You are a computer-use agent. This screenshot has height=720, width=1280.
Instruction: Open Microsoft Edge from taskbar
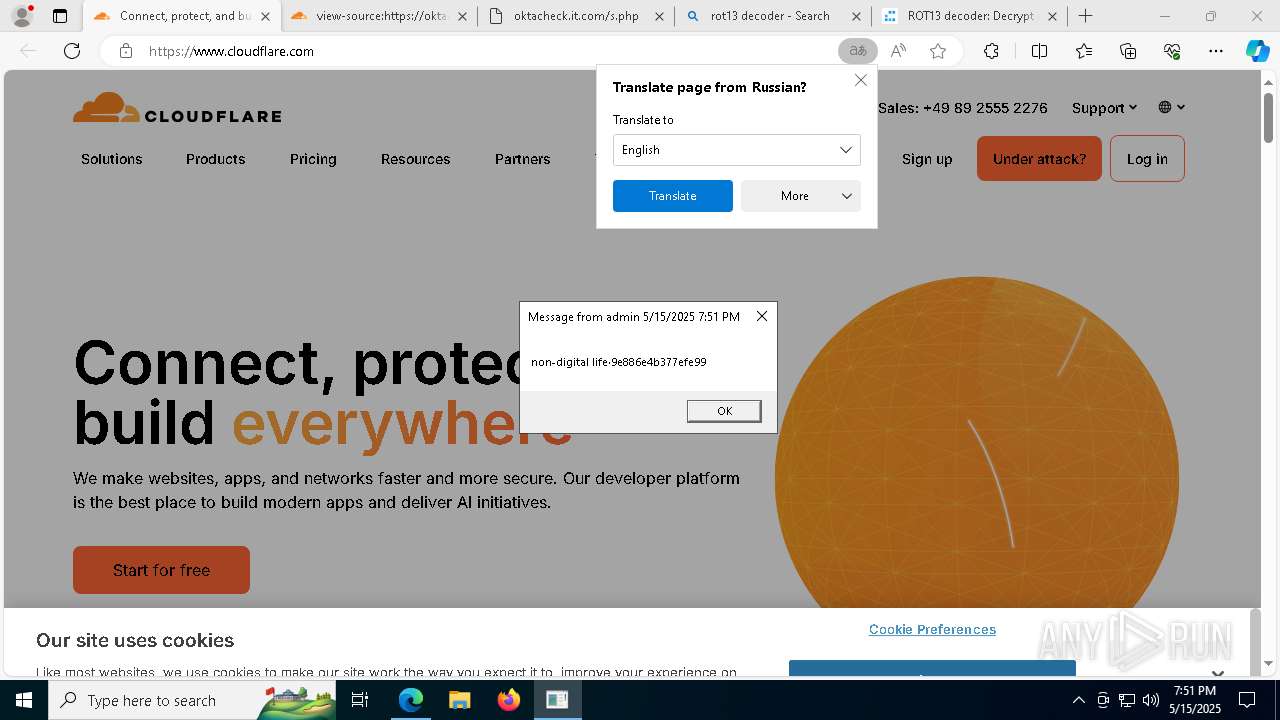coord(411,700)
